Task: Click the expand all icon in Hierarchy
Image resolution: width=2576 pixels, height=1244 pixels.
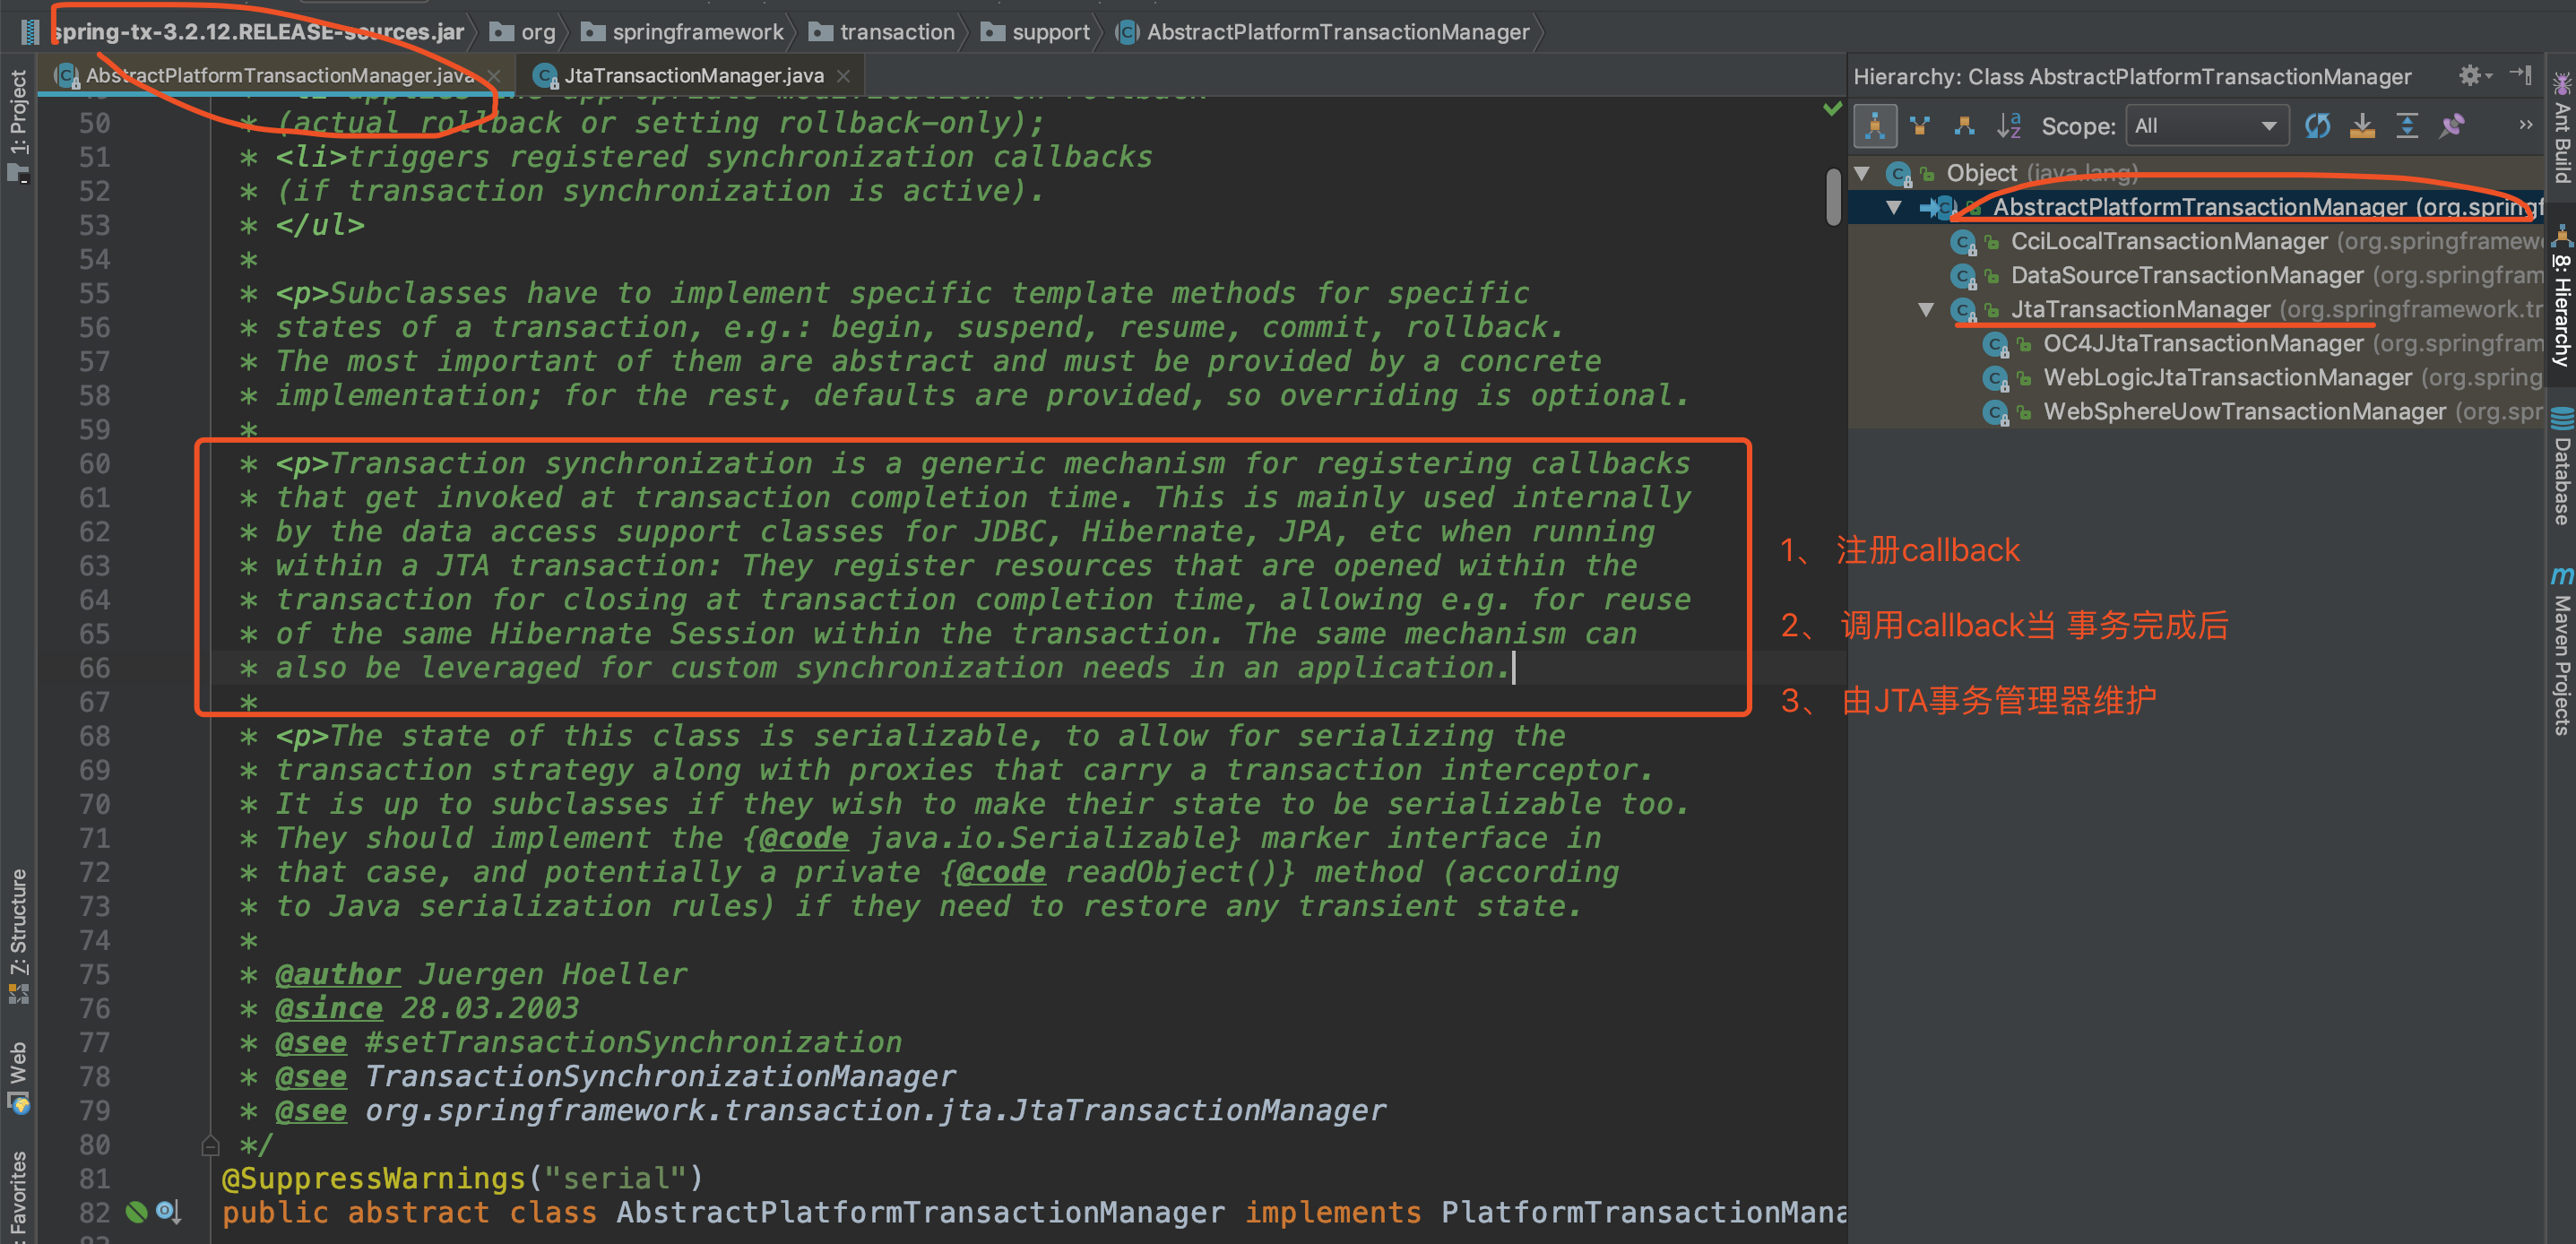Action: click(2407, 126)
